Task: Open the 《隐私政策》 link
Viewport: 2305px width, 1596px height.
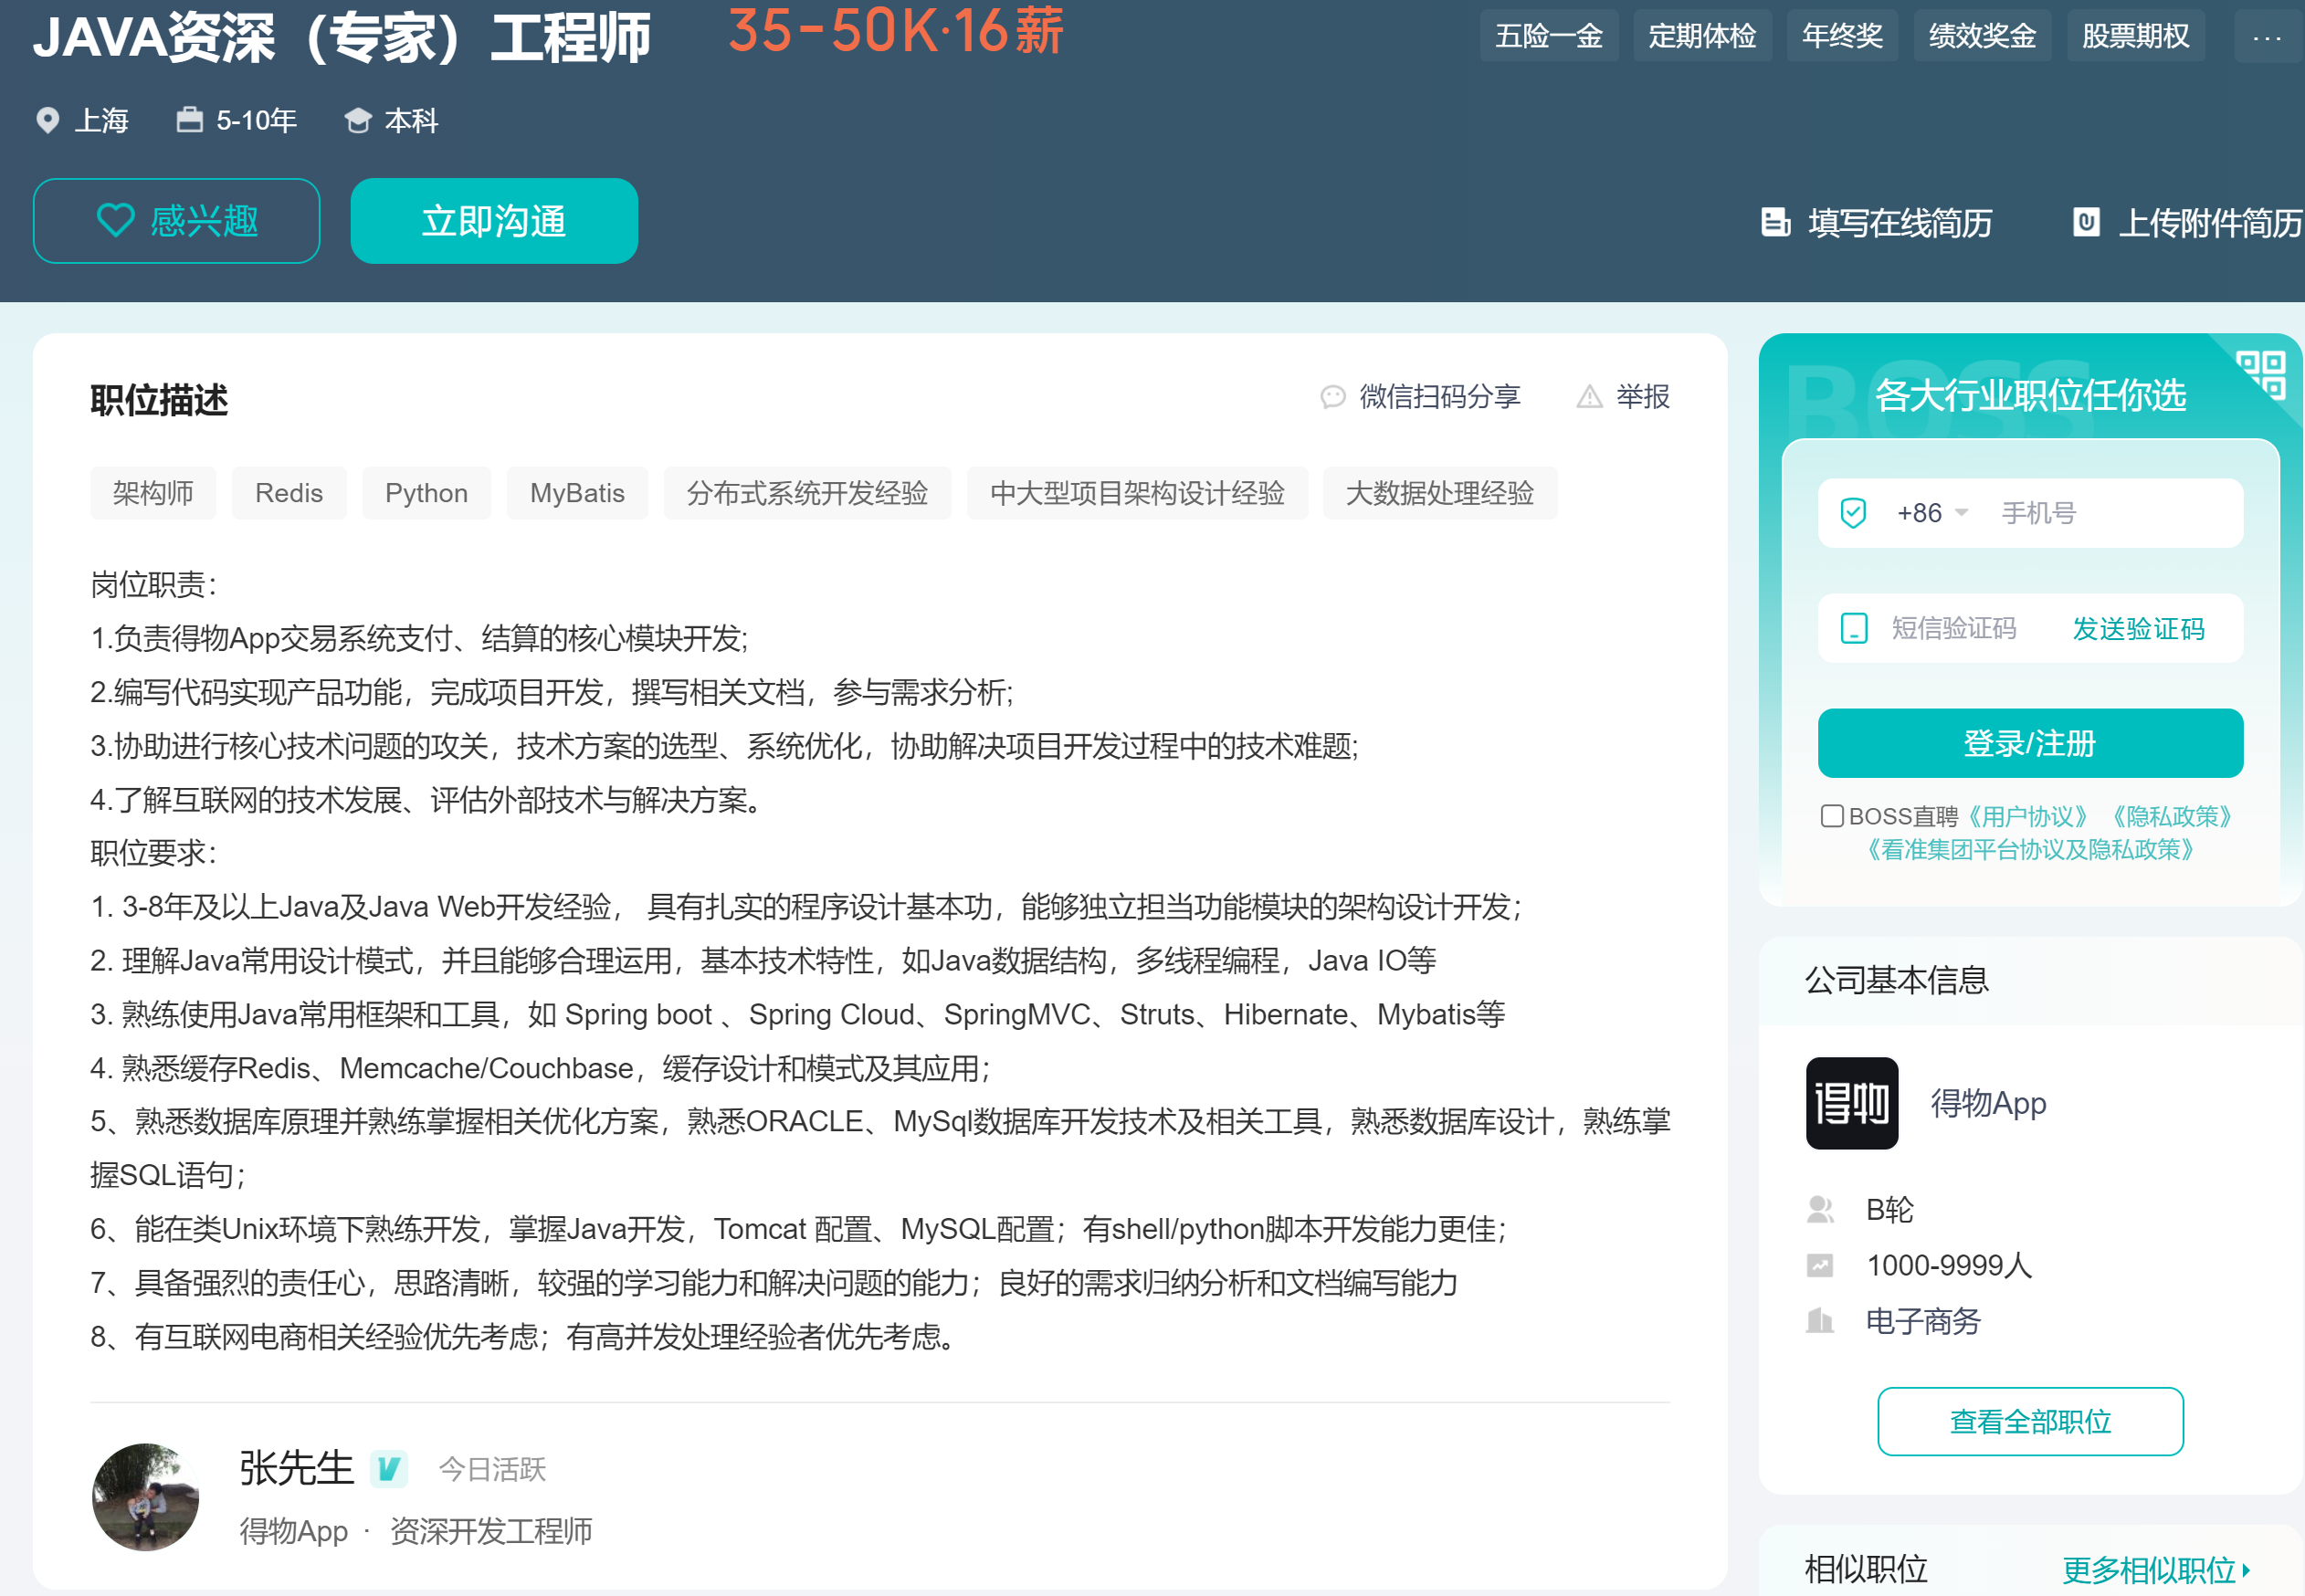Action: coord(2172,817)
